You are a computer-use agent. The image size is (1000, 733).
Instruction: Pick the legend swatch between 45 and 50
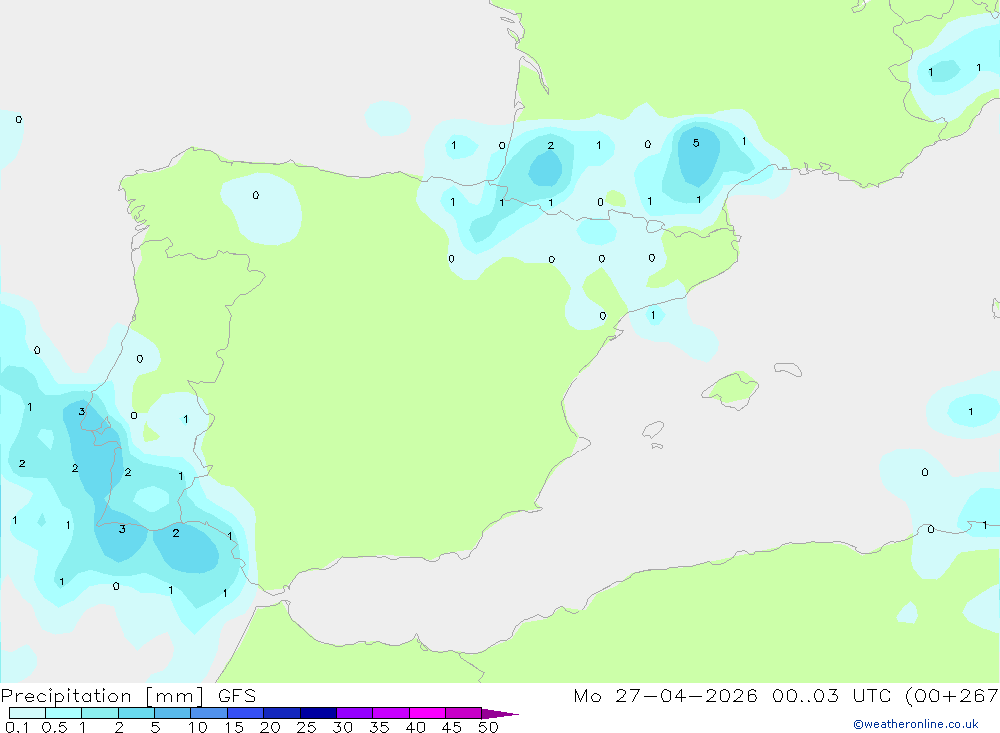463,713
